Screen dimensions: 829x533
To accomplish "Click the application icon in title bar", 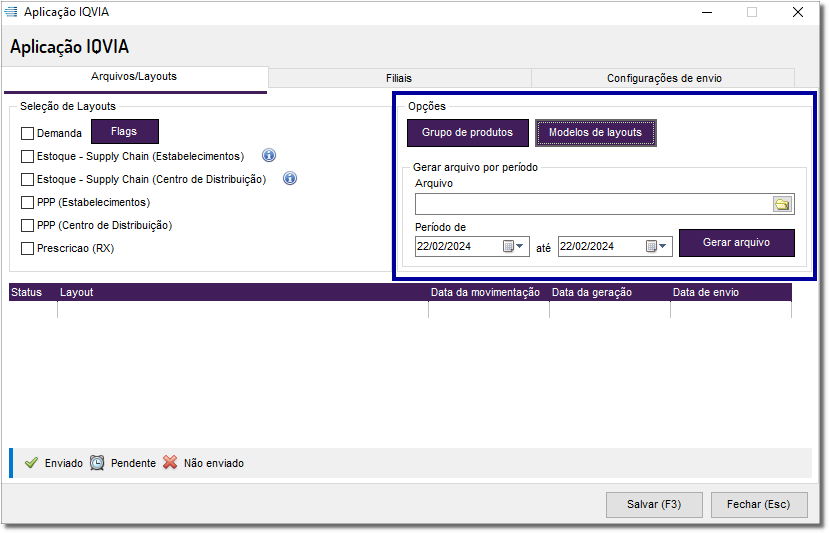I will (11, 12).
